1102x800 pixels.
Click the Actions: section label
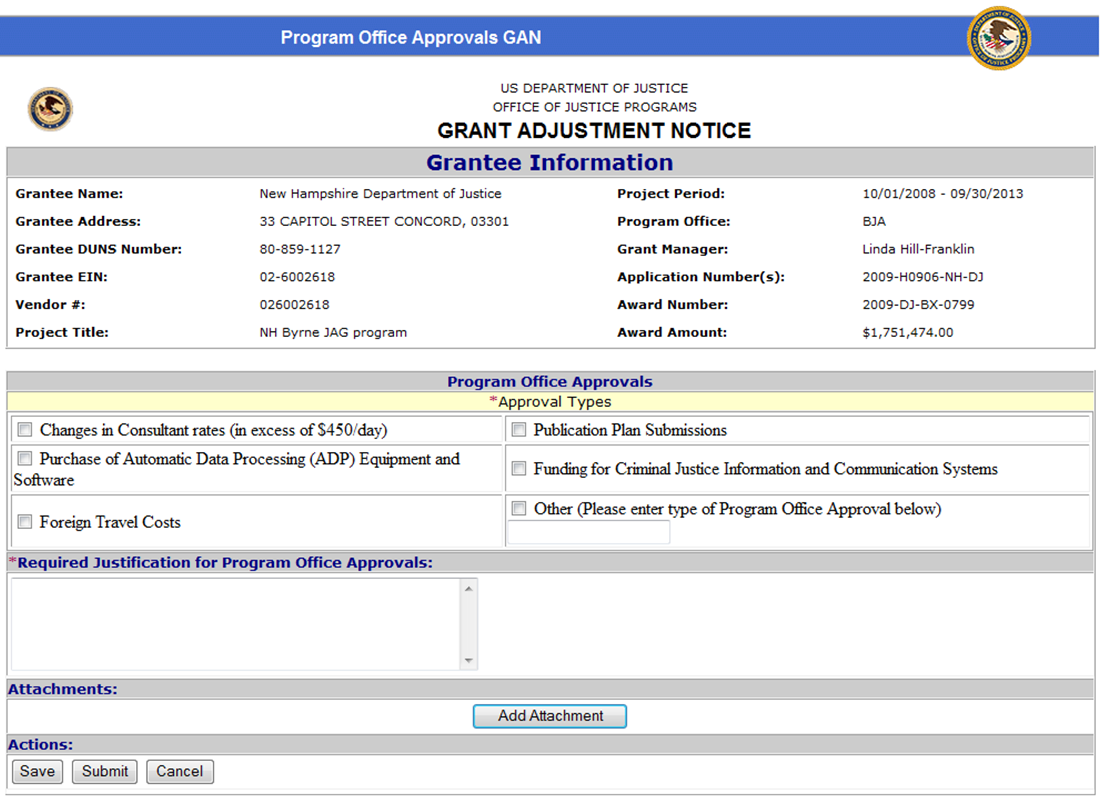pos(40,744)
